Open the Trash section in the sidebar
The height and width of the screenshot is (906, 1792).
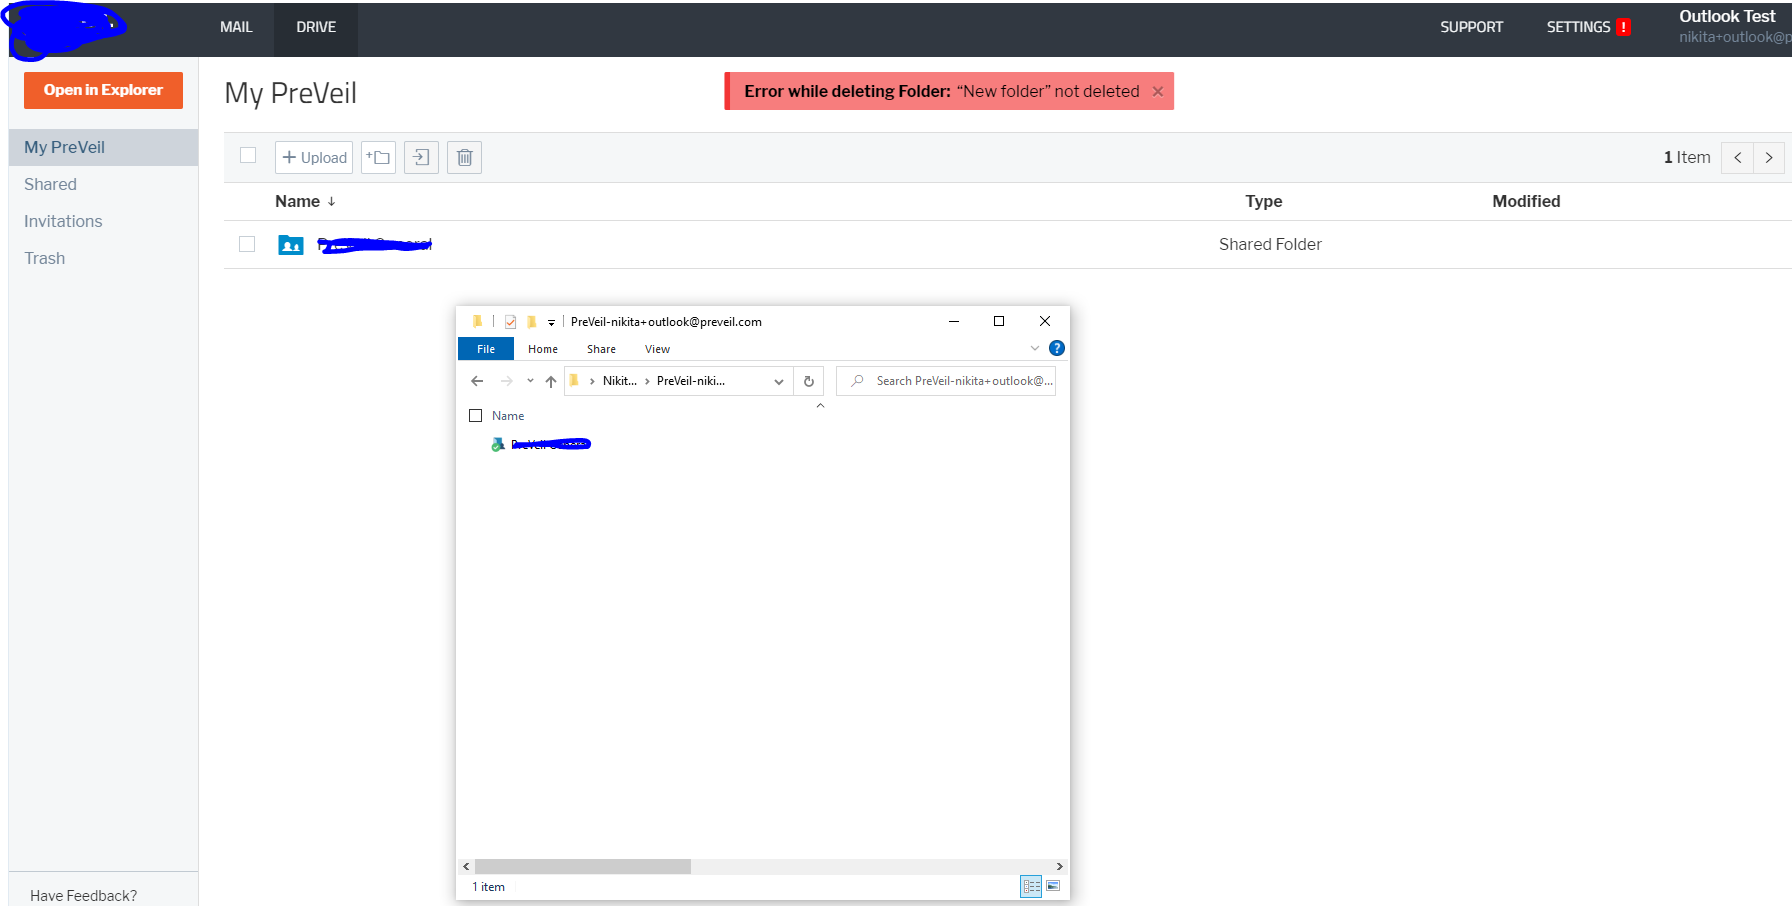tap(44, 258)
